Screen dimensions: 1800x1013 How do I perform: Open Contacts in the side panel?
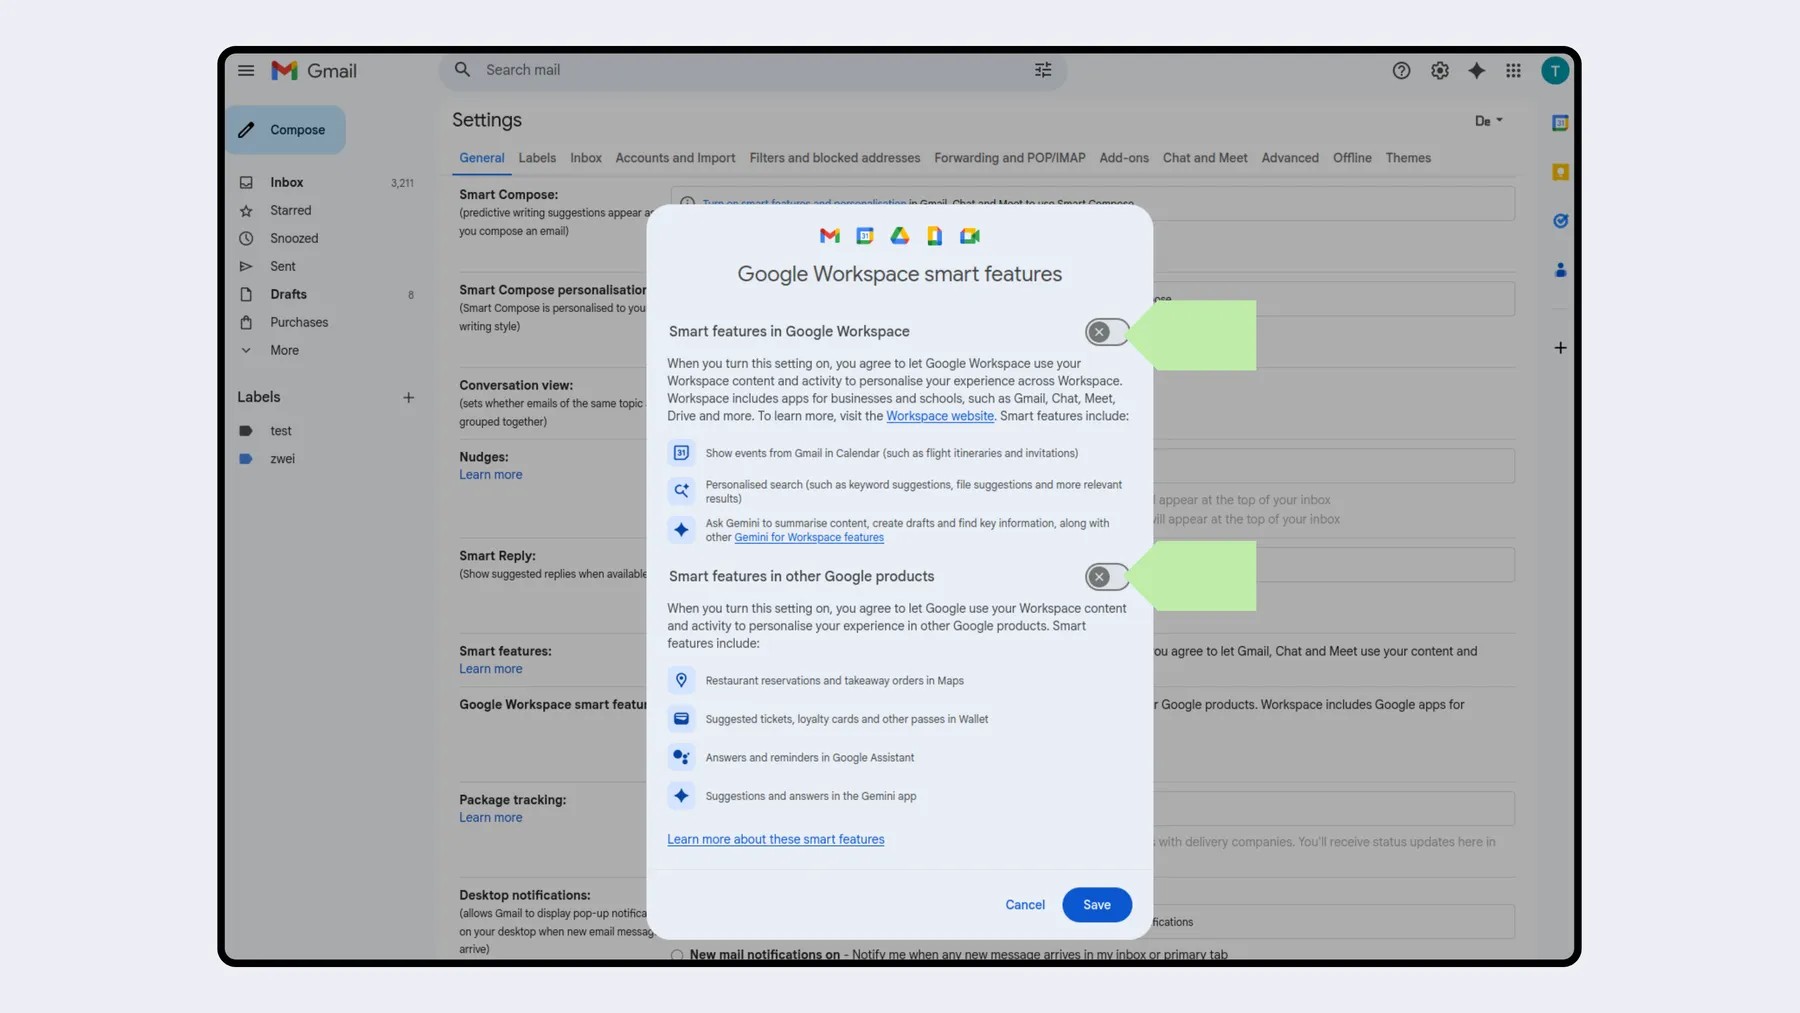(1560, 270)
